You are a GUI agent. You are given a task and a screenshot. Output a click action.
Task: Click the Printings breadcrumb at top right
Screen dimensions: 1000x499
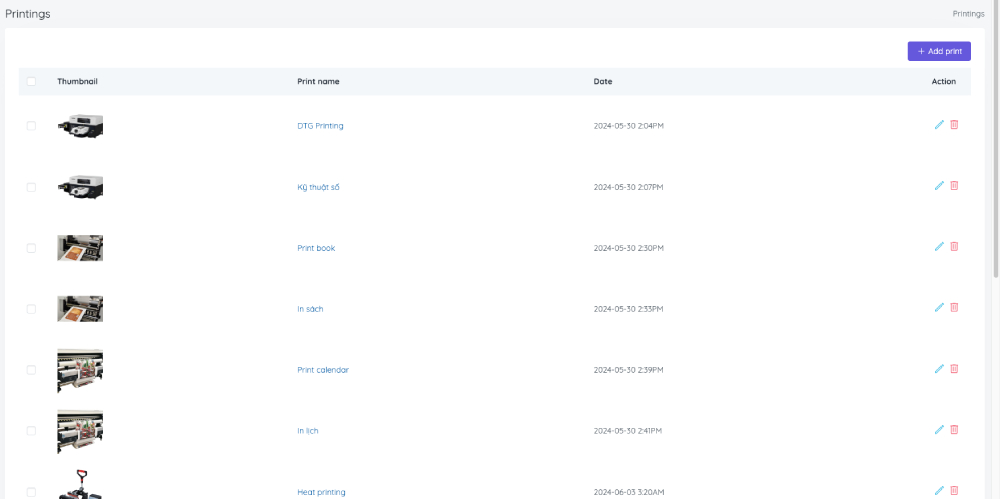tap(968, 13)
